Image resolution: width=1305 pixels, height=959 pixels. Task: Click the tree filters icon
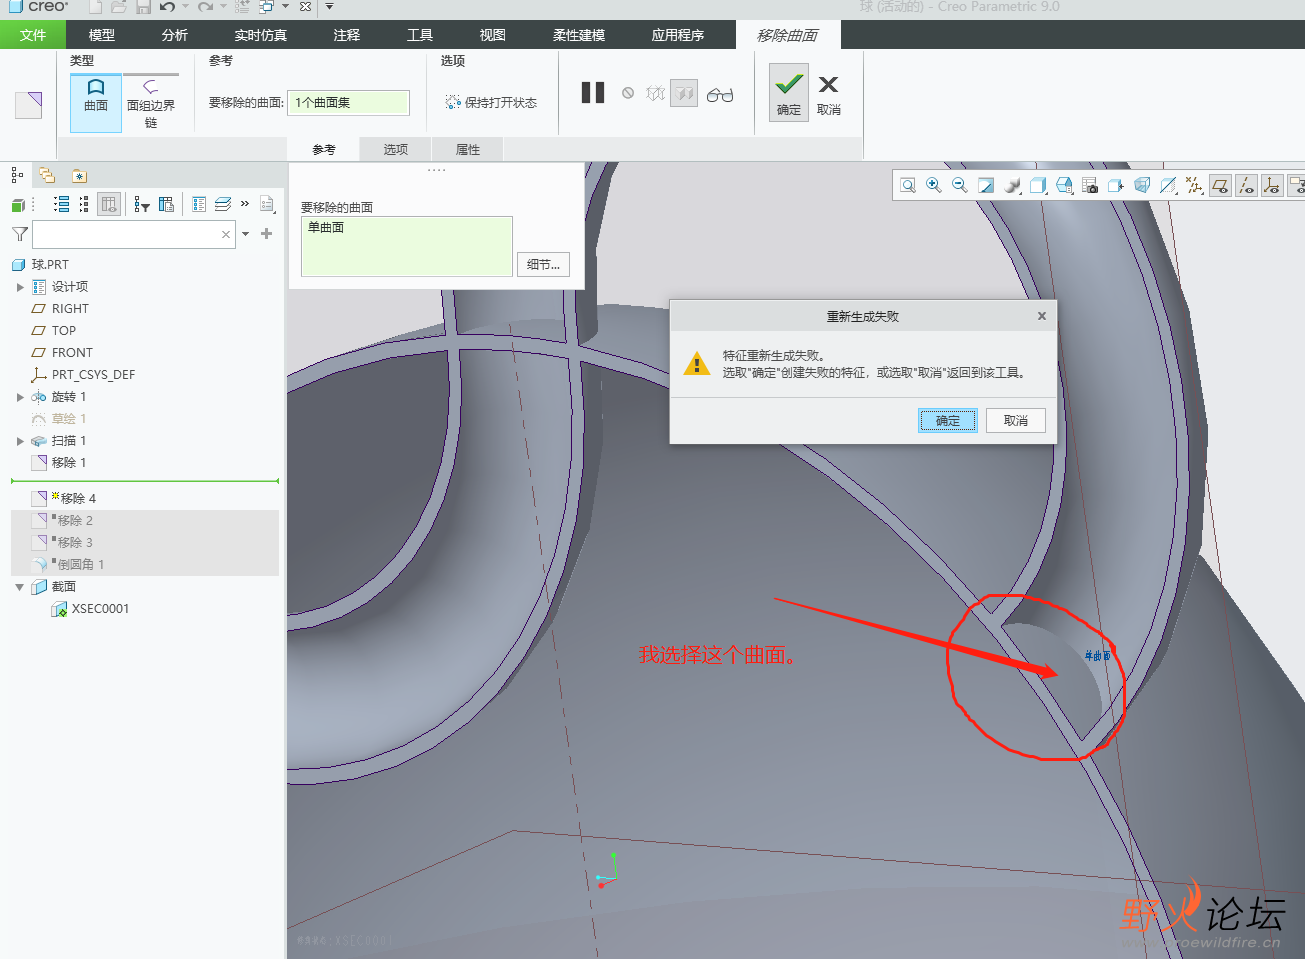tap(142, 204)
